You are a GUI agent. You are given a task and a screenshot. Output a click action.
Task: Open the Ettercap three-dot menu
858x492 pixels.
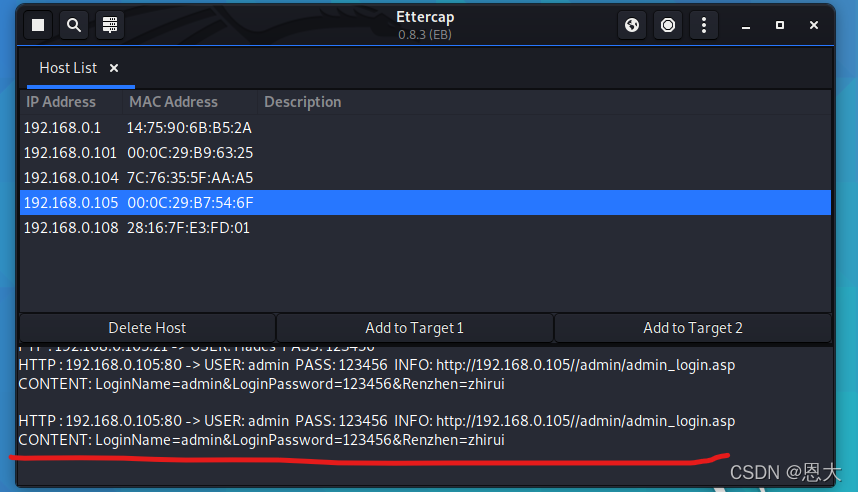coord(704,25)
